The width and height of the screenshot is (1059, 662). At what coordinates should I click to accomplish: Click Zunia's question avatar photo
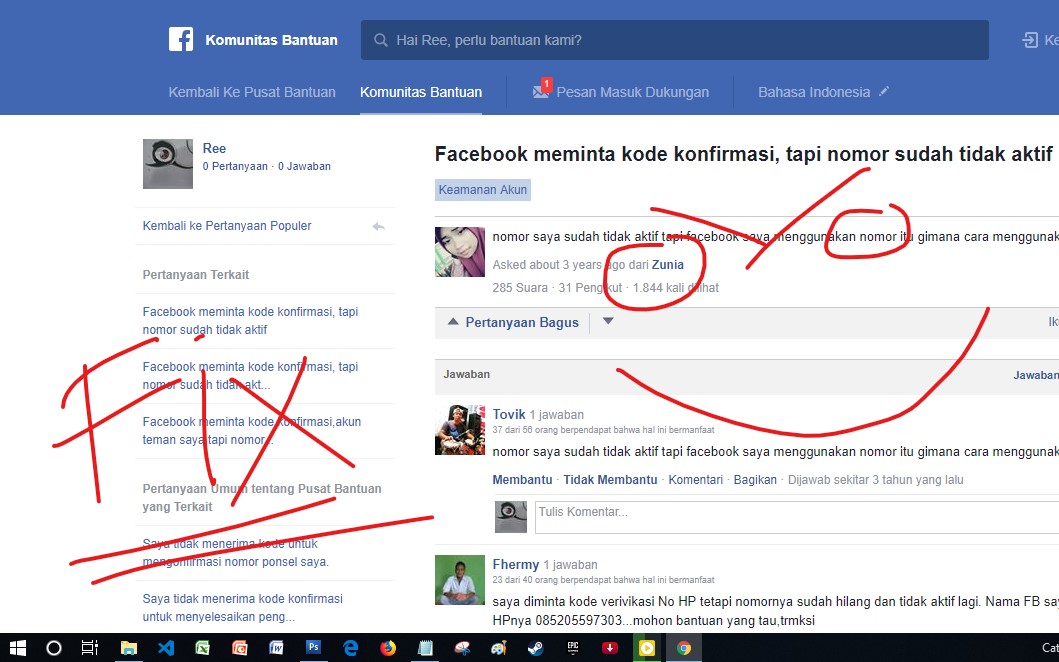coord(460,252)
